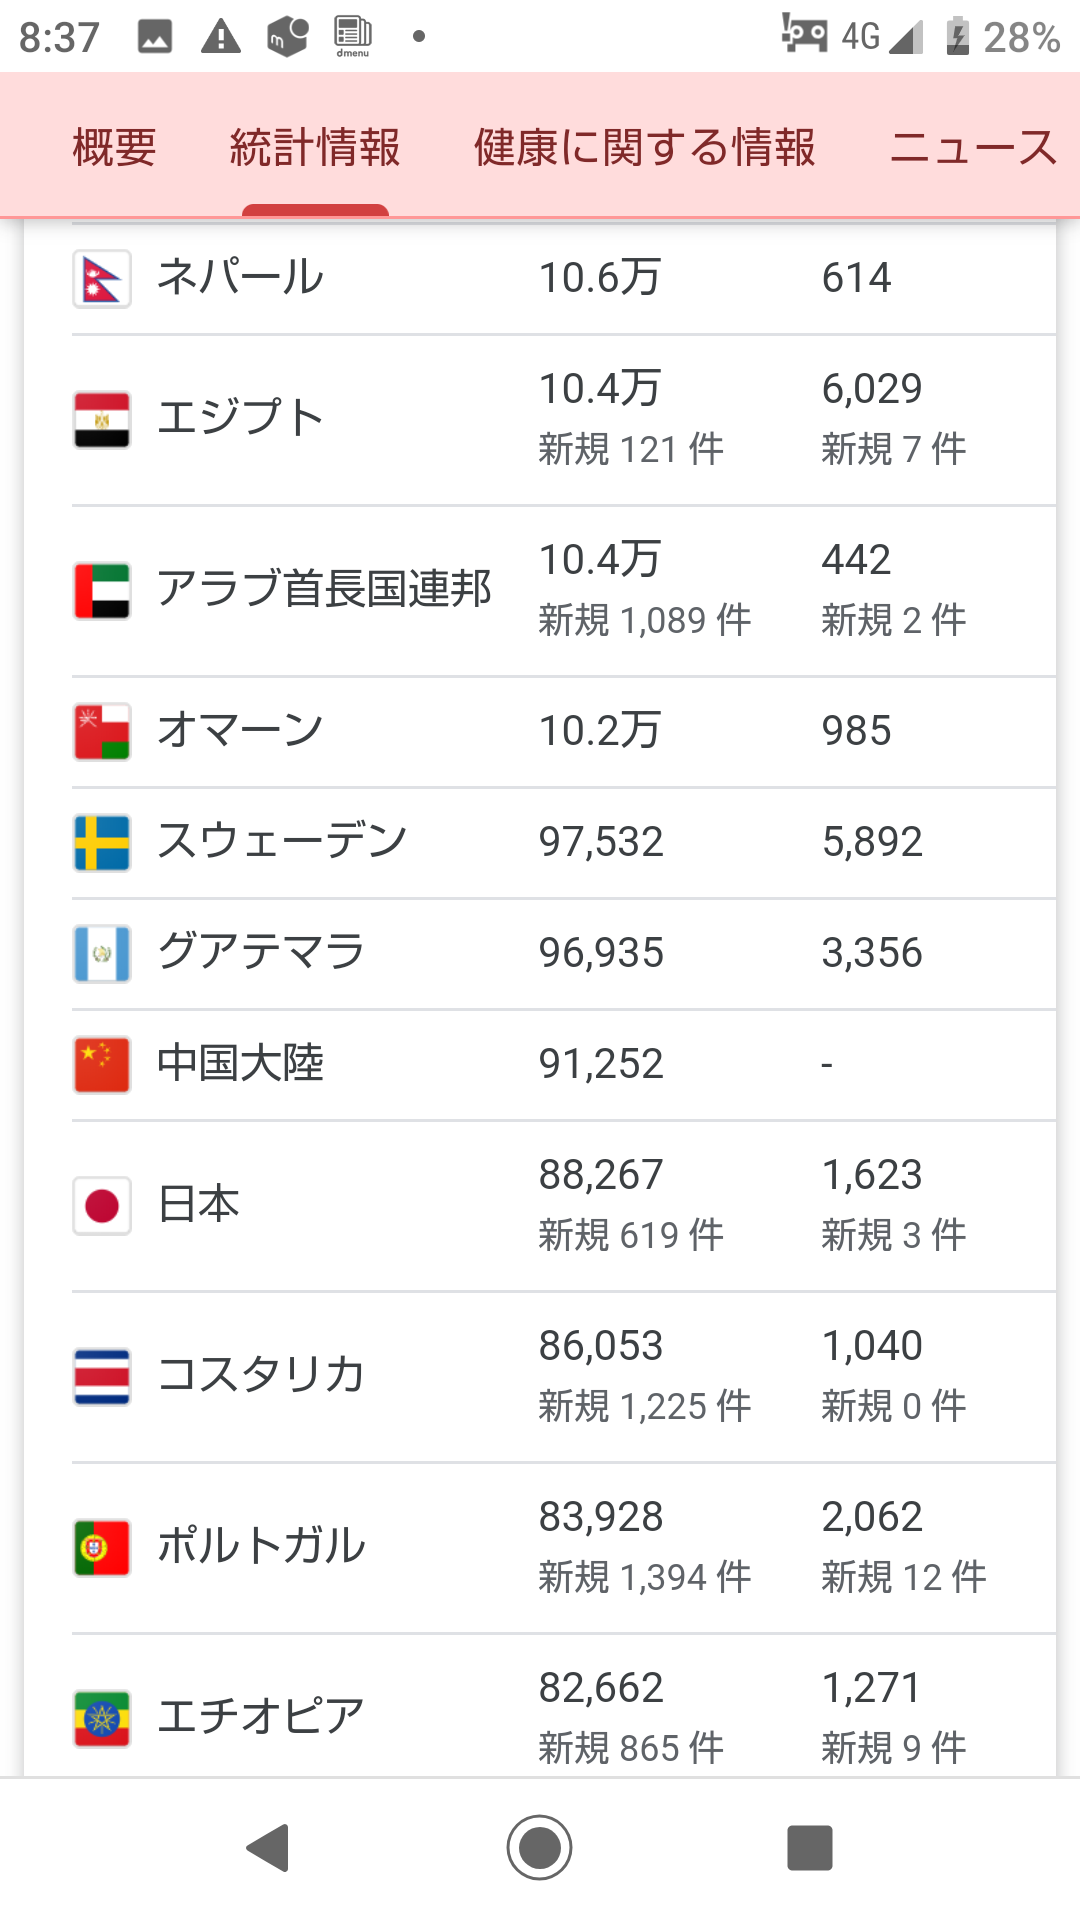Open the 健康に関する情報 tab
Screen dimensions: 1080x1920
[x=645, y=148]
